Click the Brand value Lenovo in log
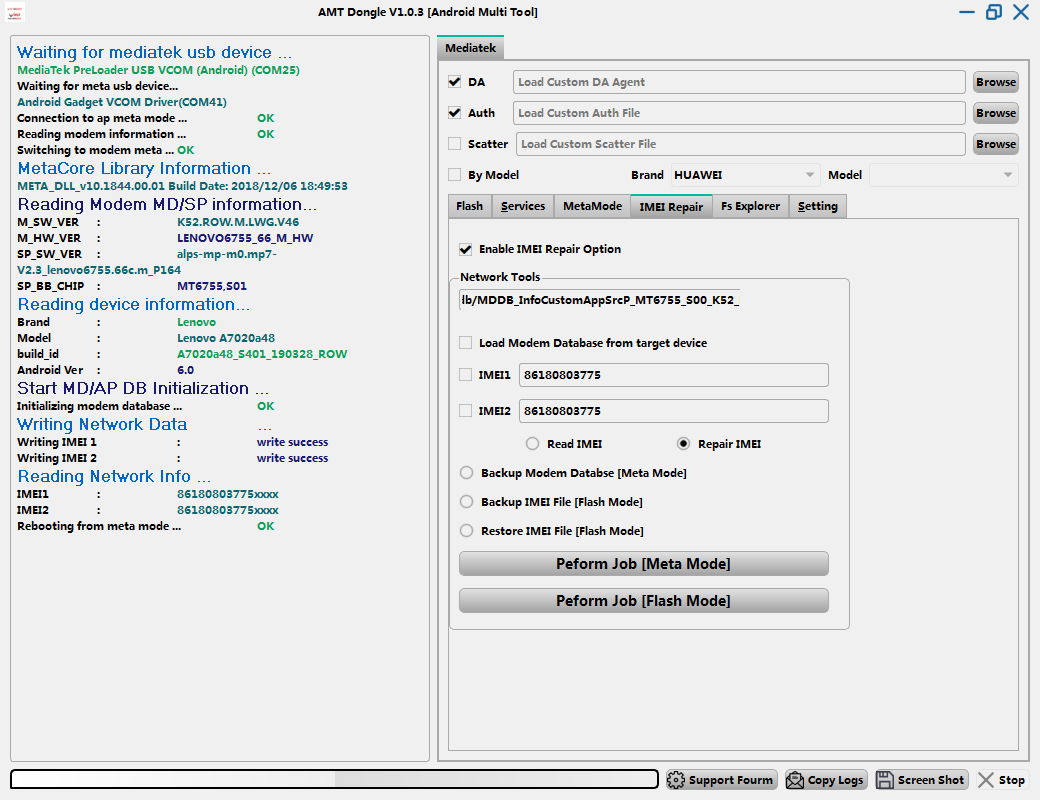1040x800 pixels. [x=196, y=322]
